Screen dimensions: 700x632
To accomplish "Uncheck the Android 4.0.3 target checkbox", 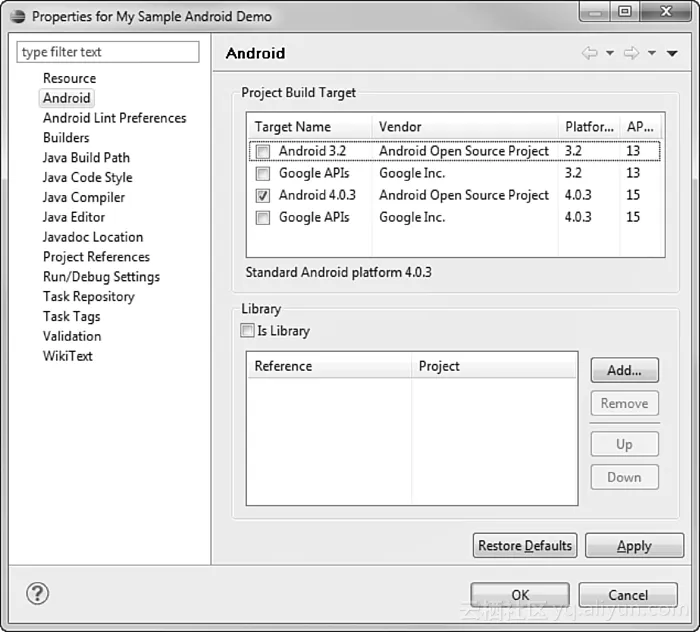I will [262, 195].
